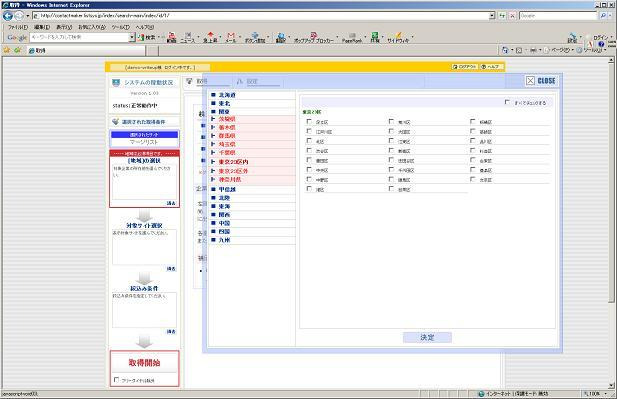
Task: Click the IE Forward arrow button
Action: (18, 16)
